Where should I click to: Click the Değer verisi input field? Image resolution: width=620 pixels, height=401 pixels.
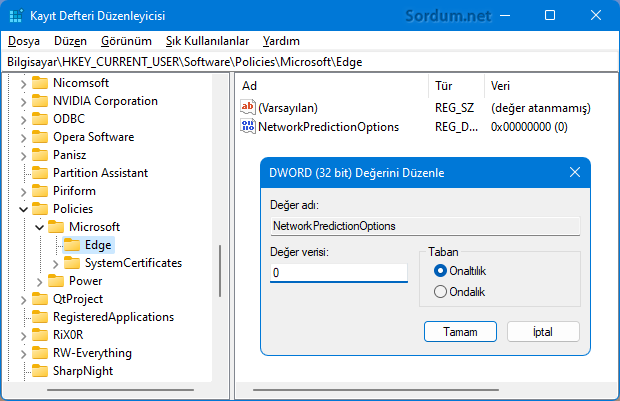(339, 272)
